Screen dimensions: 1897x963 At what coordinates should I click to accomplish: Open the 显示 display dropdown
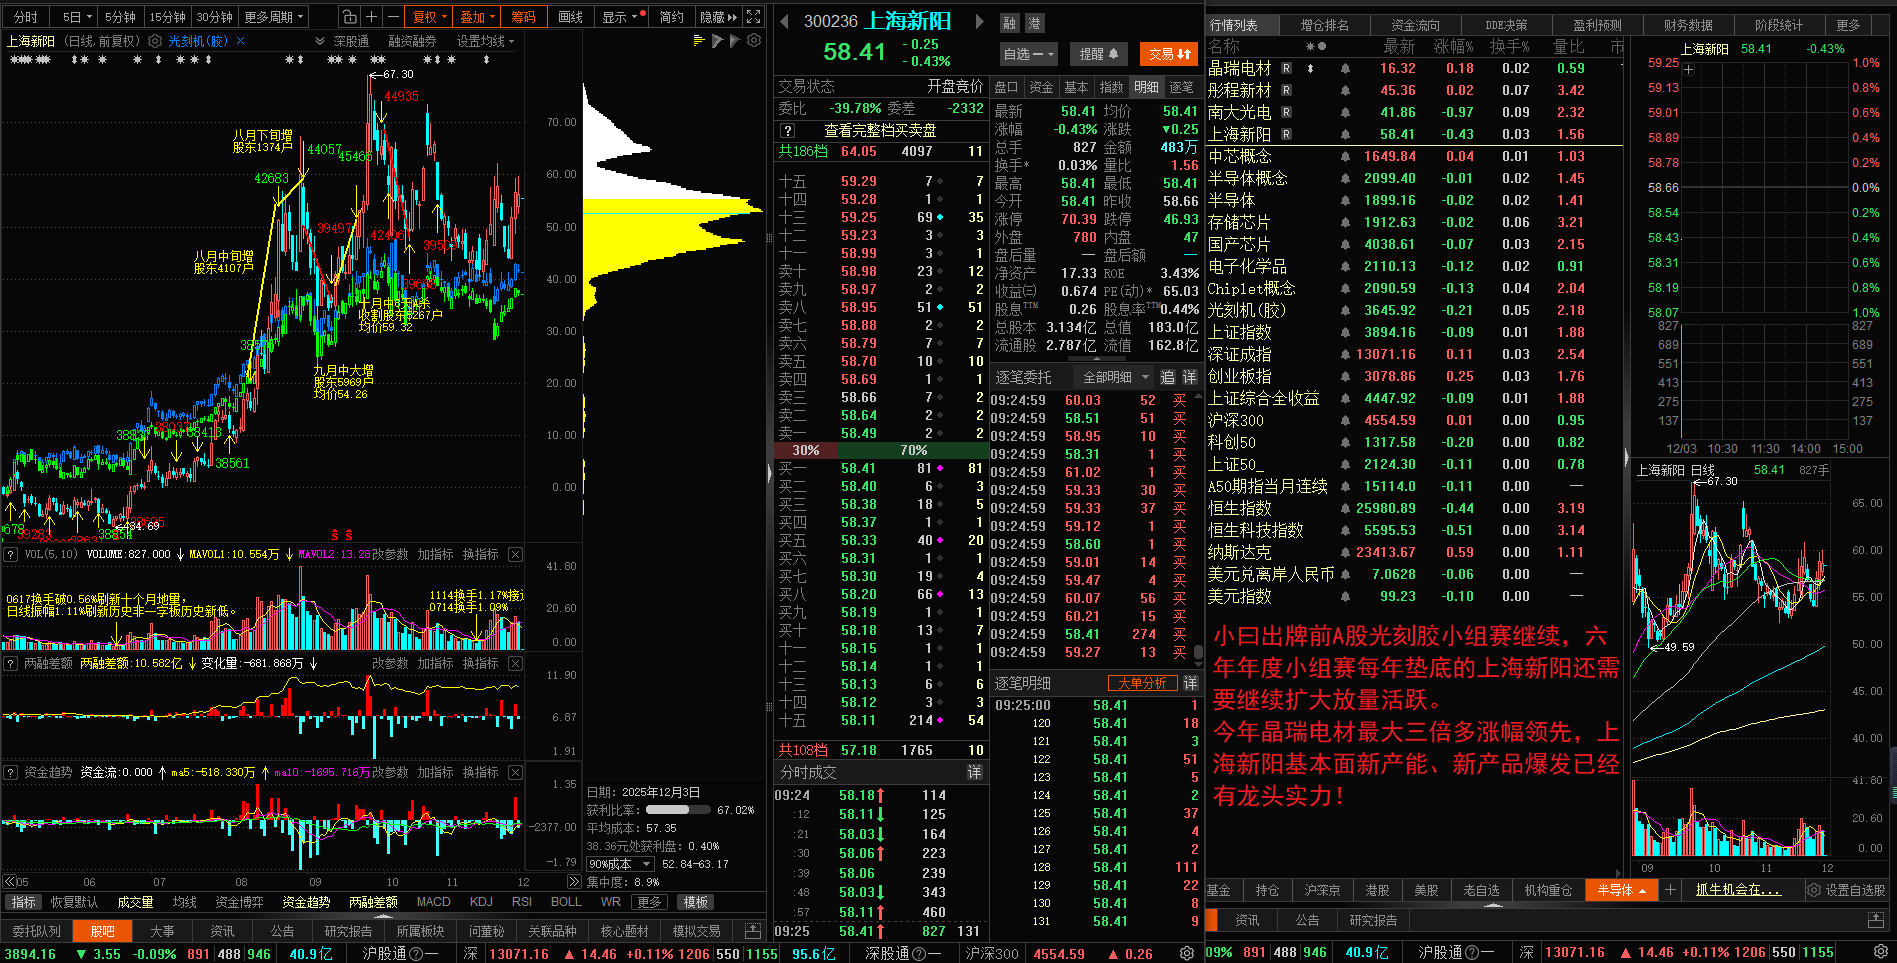pos(620,17)
